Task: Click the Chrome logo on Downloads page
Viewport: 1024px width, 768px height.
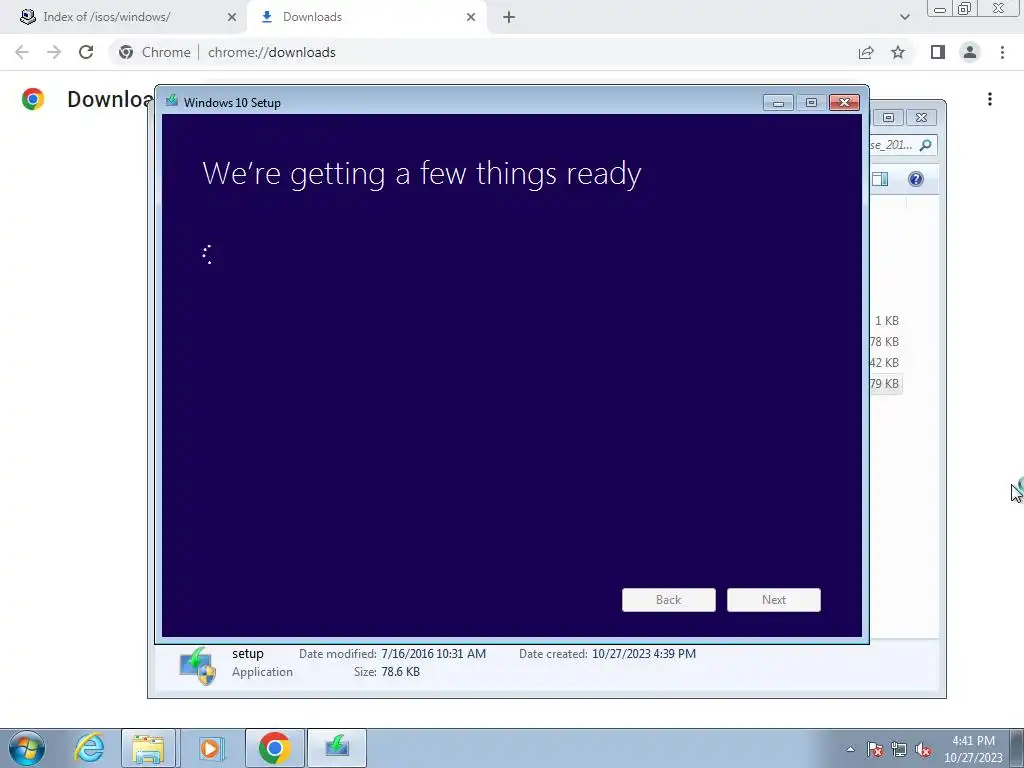Action: point(33,99)
